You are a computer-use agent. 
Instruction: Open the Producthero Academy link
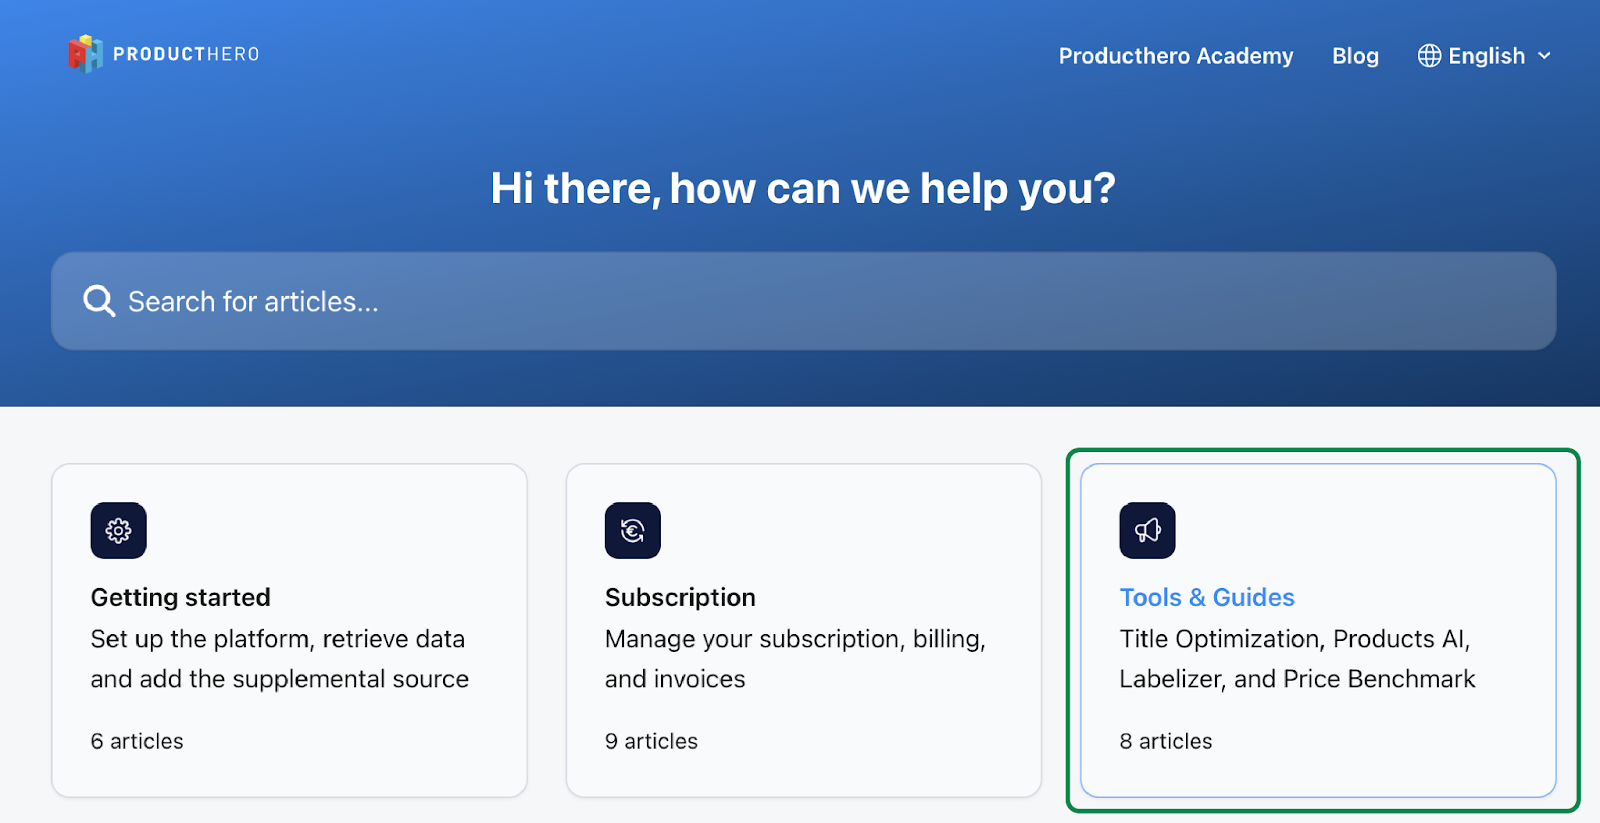1175,56
